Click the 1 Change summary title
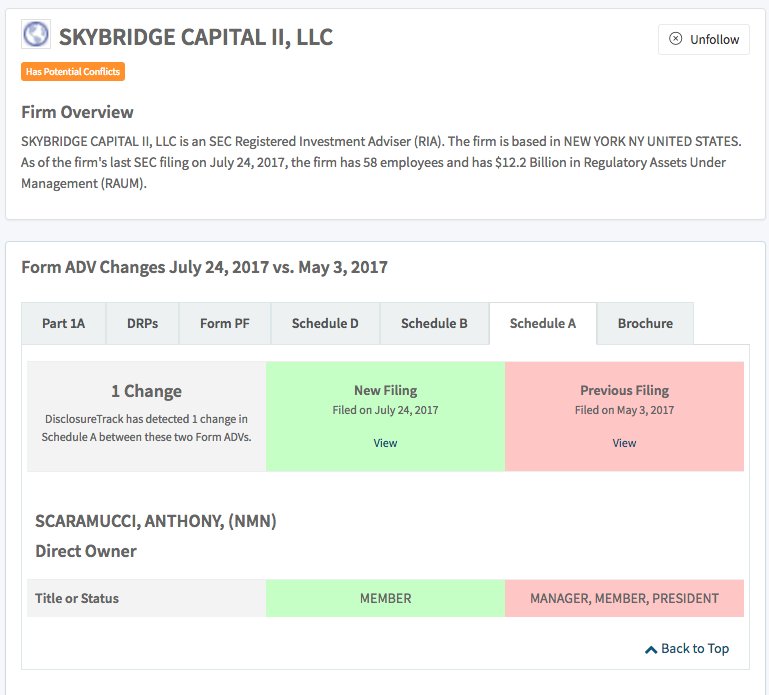 pos(146,391)
